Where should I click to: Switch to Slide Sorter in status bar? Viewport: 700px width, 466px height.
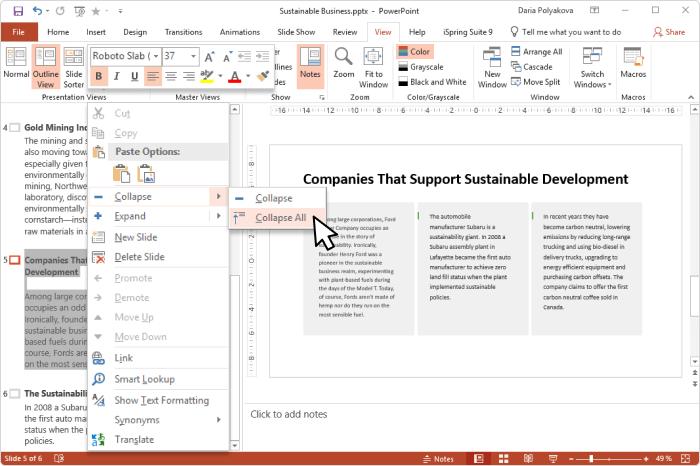click(504, 458)
